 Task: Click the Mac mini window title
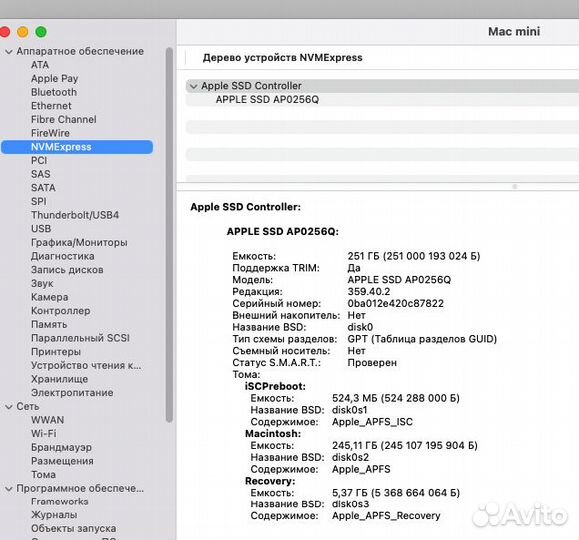514,32
